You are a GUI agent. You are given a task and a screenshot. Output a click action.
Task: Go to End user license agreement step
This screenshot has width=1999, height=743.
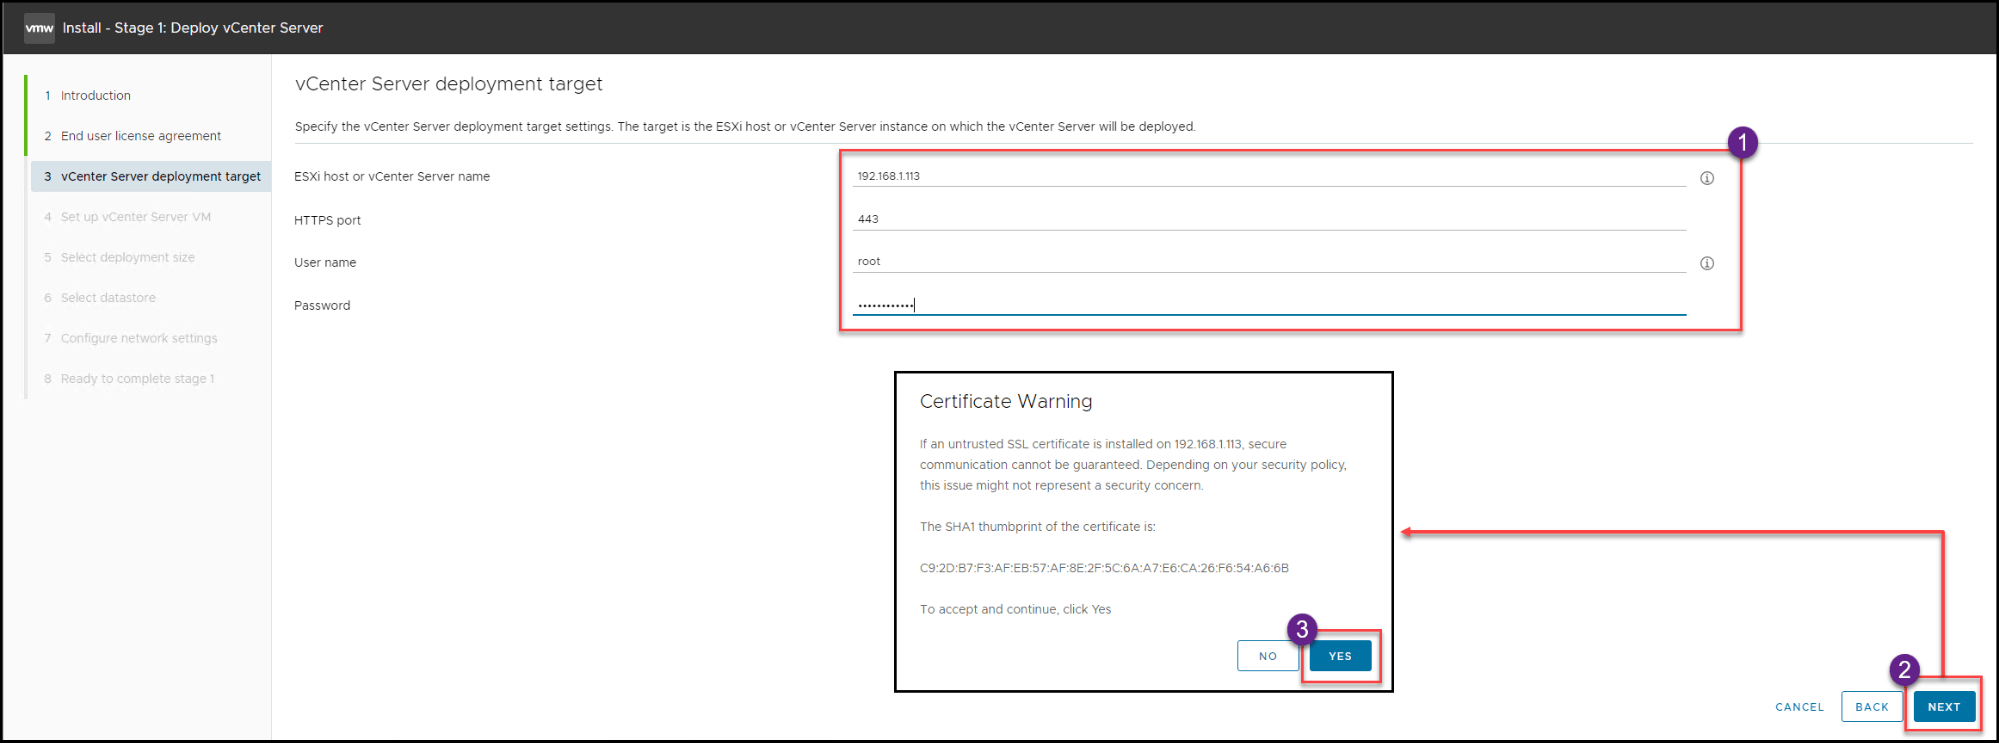click(141, 136)
